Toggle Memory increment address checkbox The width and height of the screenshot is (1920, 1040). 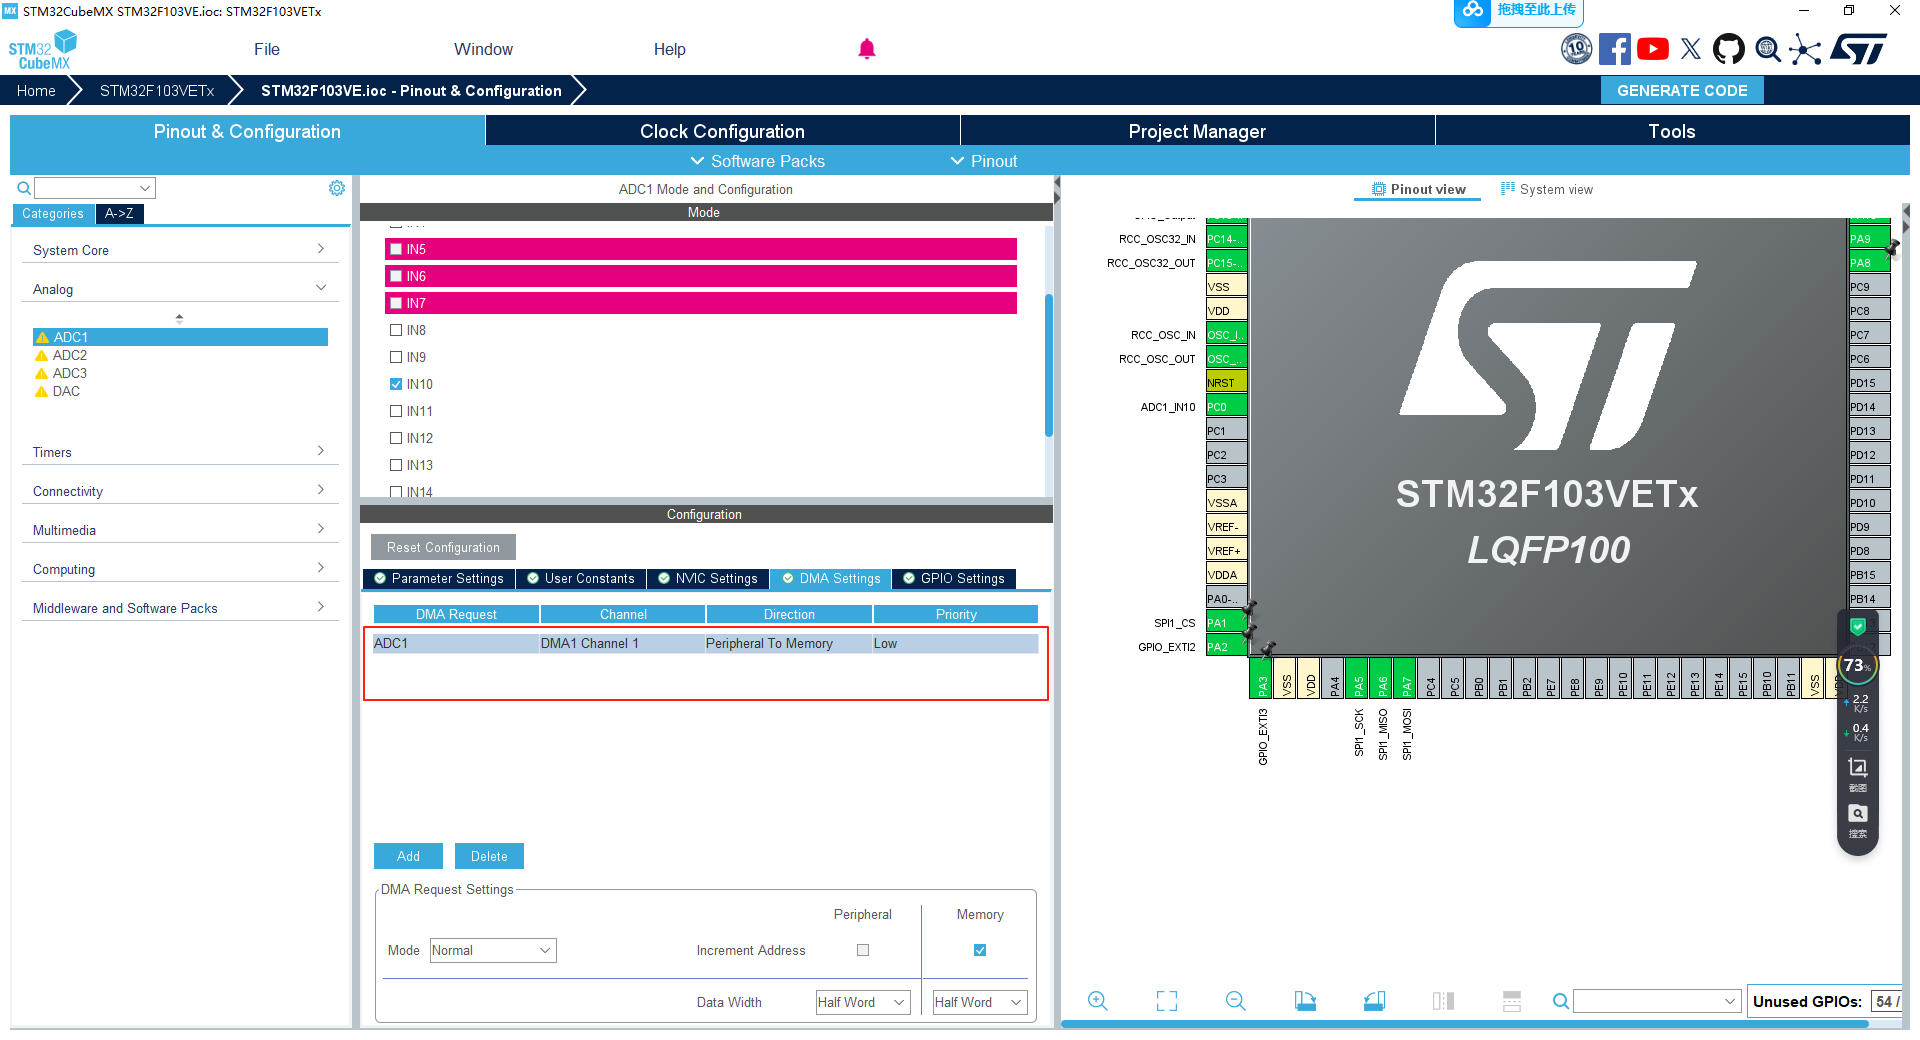[x=980, y=950]
